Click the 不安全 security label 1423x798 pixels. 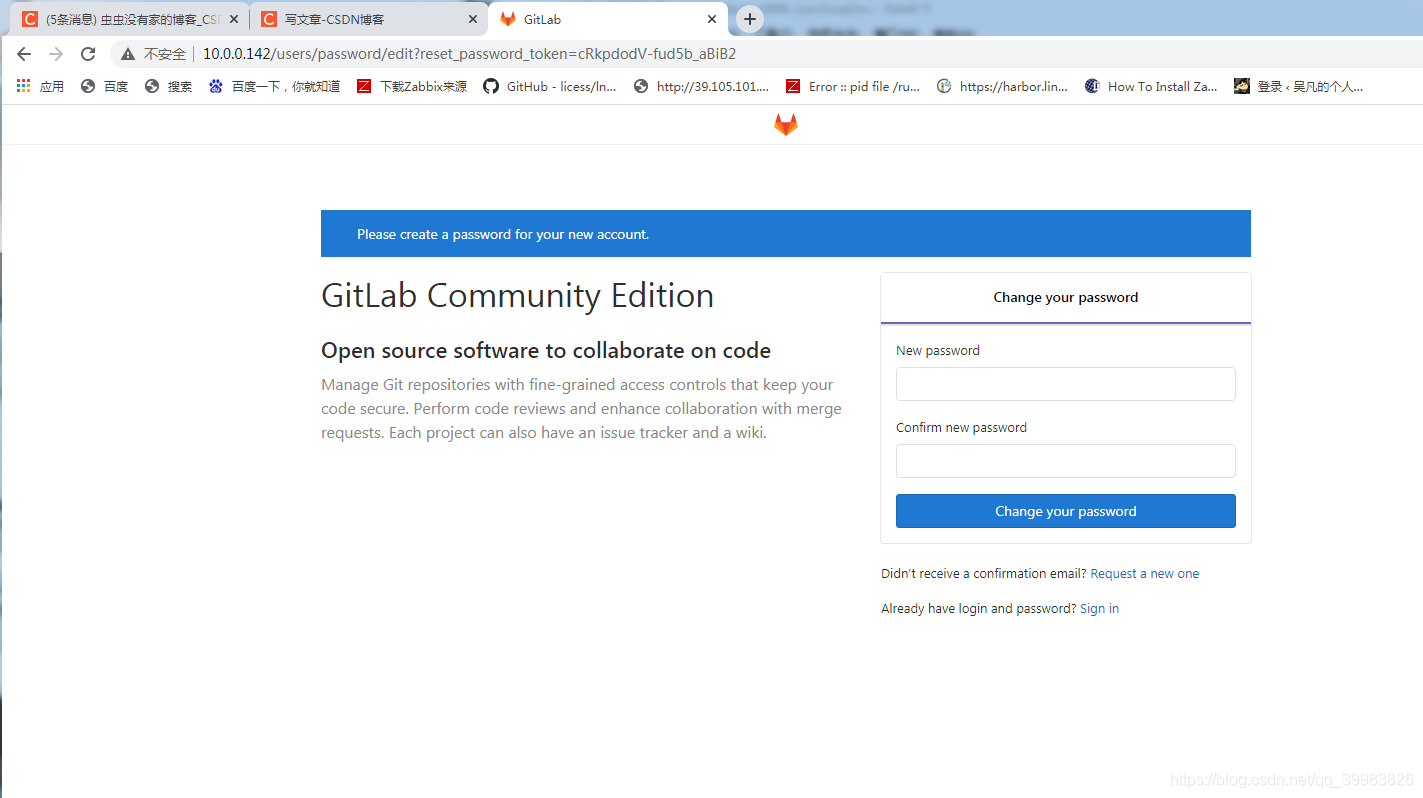point(164,54)
